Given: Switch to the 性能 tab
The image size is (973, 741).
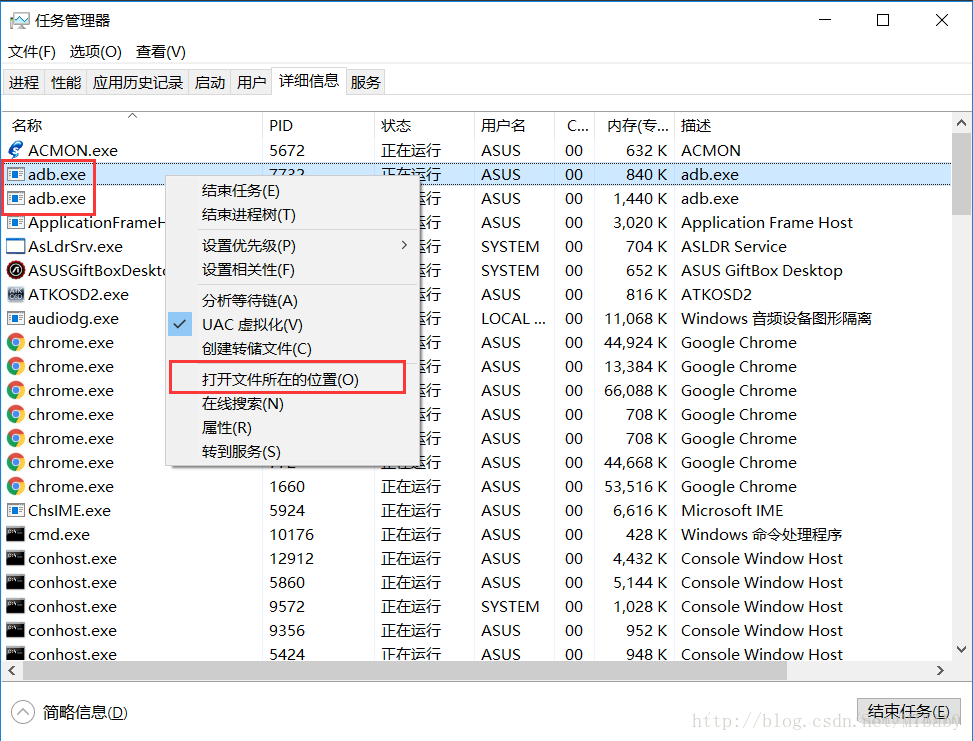Looking at the screenshot, I should (66, 82).
